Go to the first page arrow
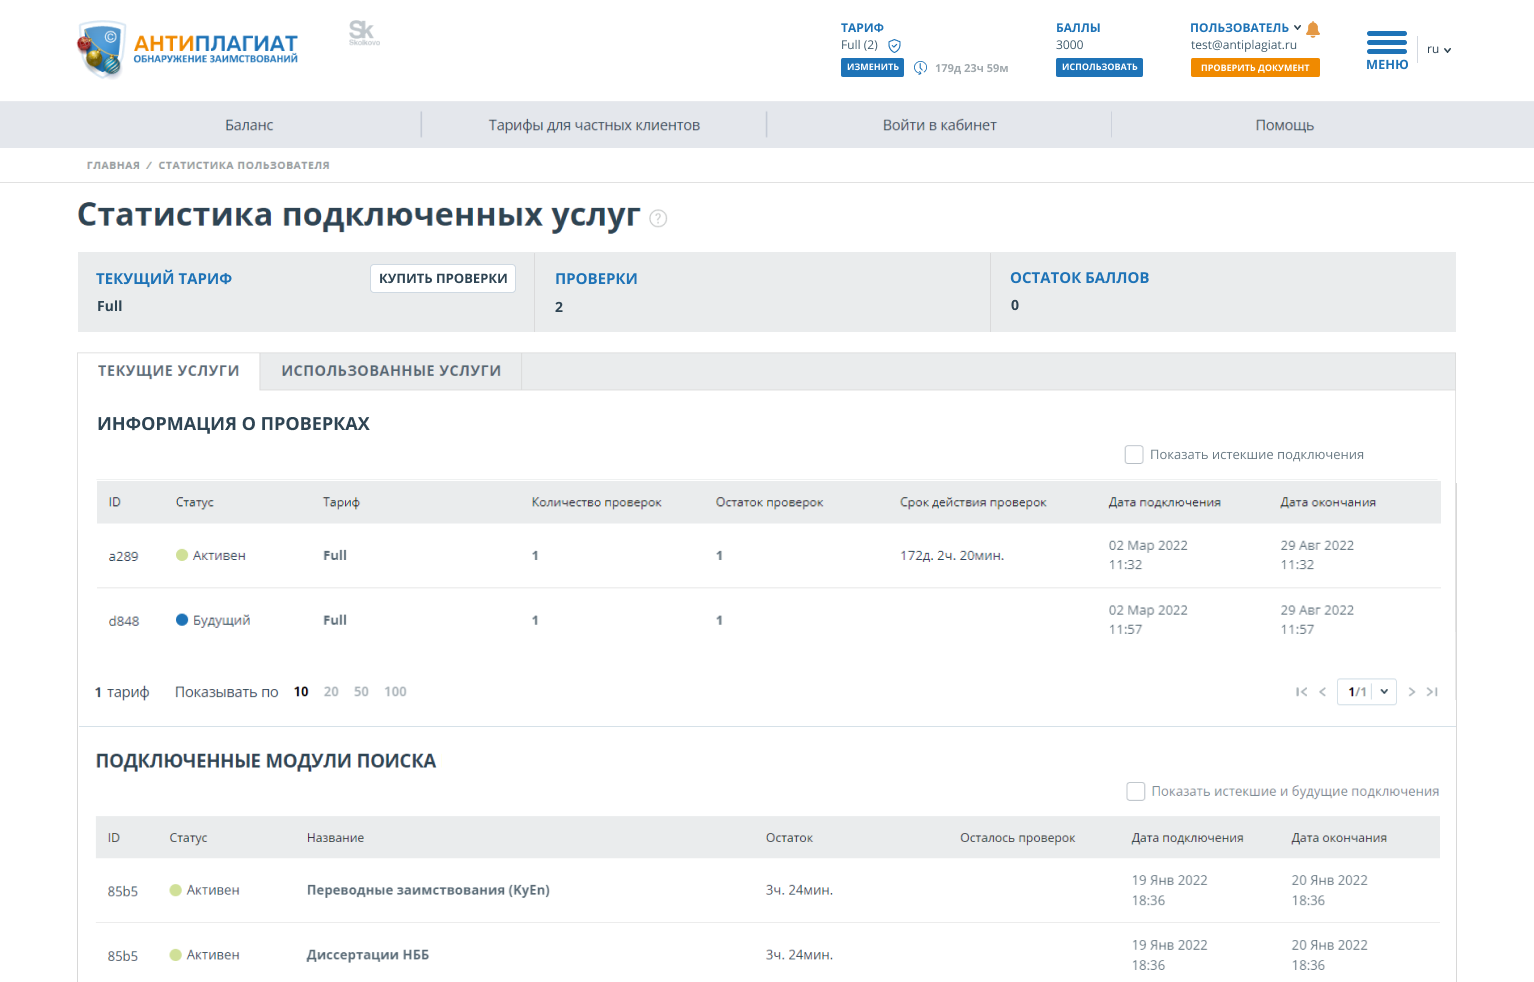This screenshot has width=1534, height=982. point(1301,692)
